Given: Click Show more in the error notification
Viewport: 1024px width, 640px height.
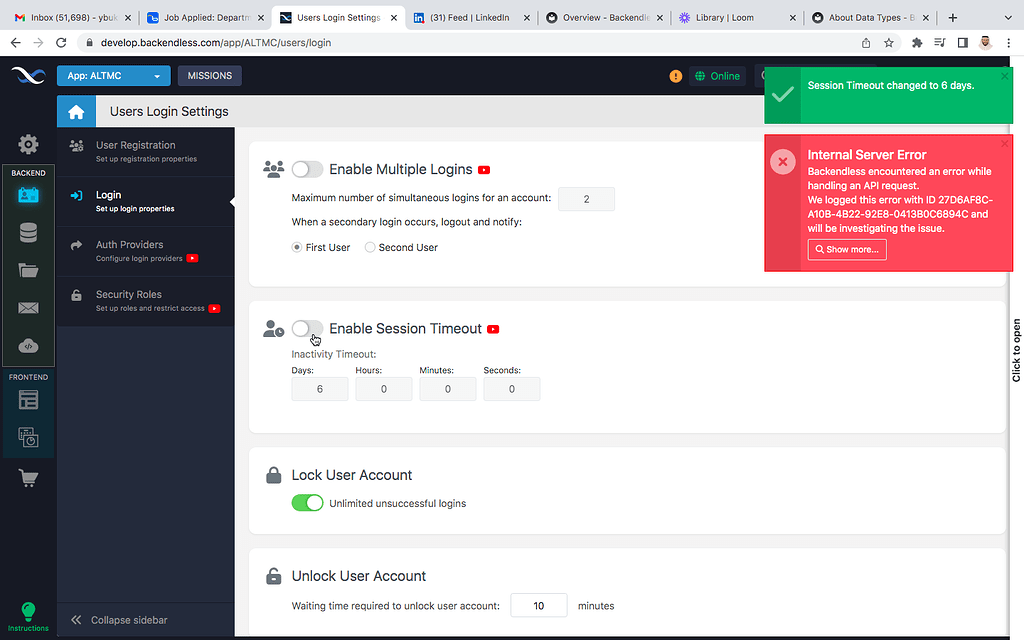Looking at the screenshot, I should [847, 249].
